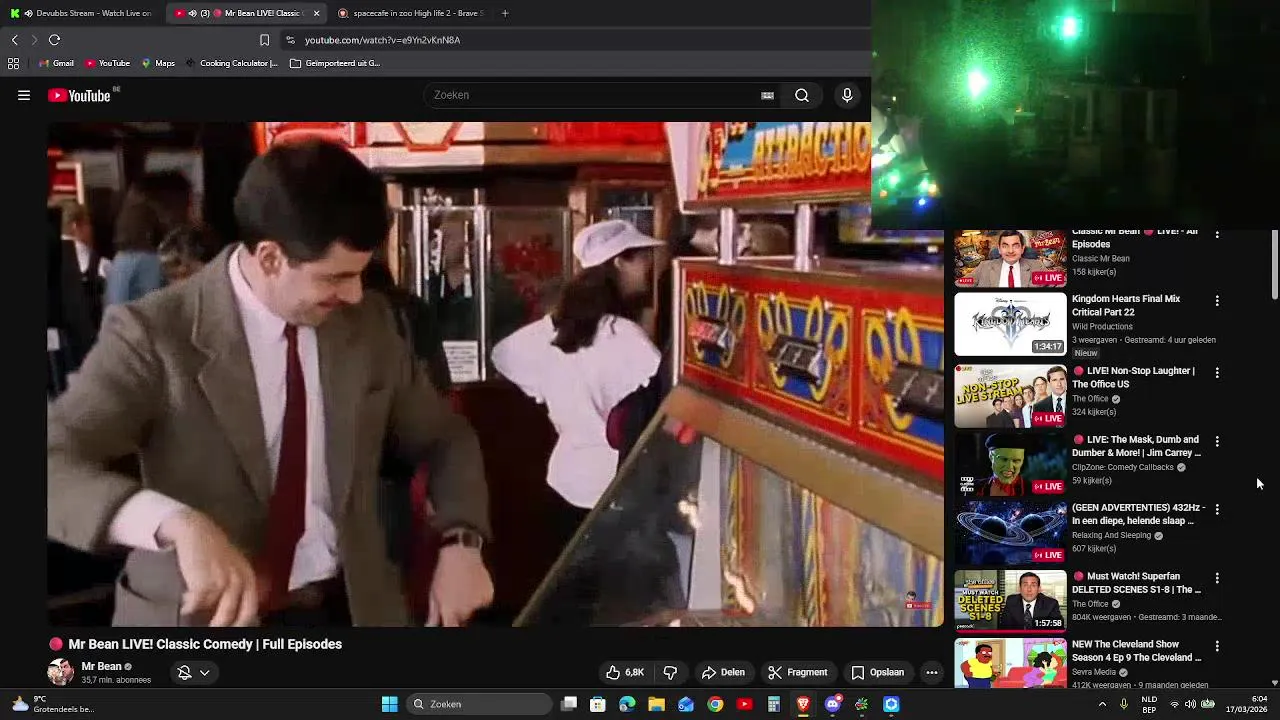
Task: Open YouTube bookmark
Action: (x=107, y=63)
